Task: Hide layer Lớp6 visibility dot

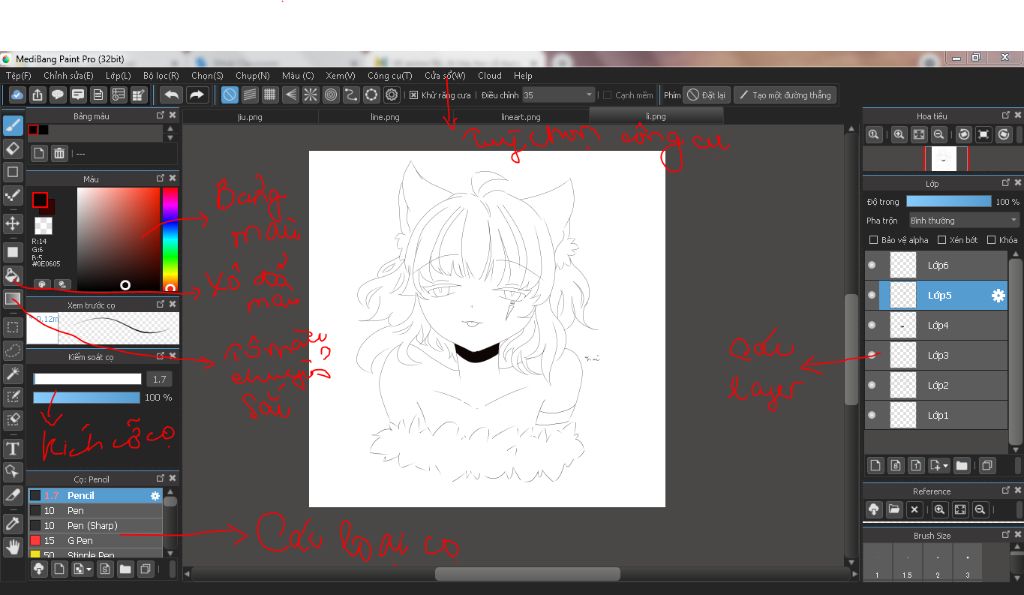Action: [872, 265]
